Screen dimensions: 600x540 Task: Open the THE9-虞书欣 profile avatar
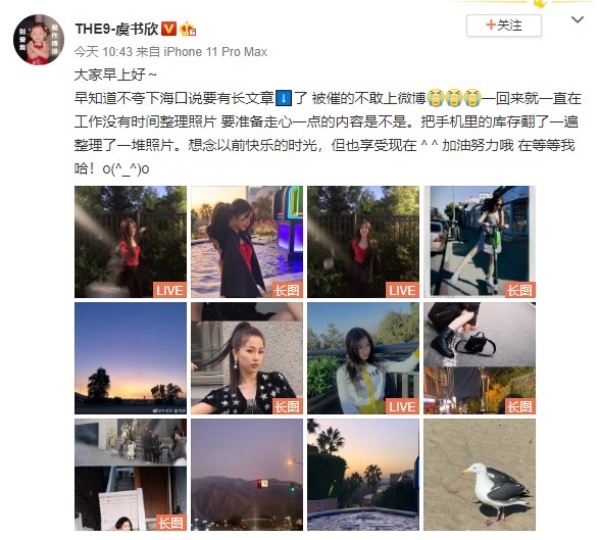39,39
